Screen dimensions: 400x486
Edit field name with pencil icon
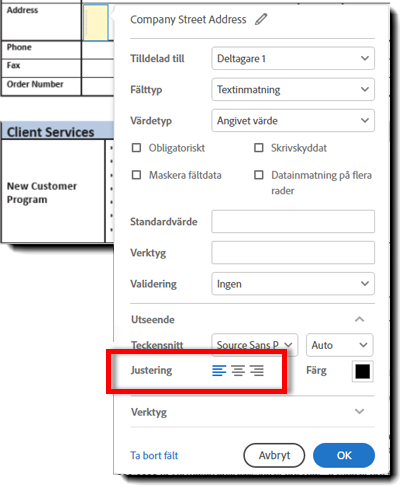pyautogui.click(x=261, y=19)
